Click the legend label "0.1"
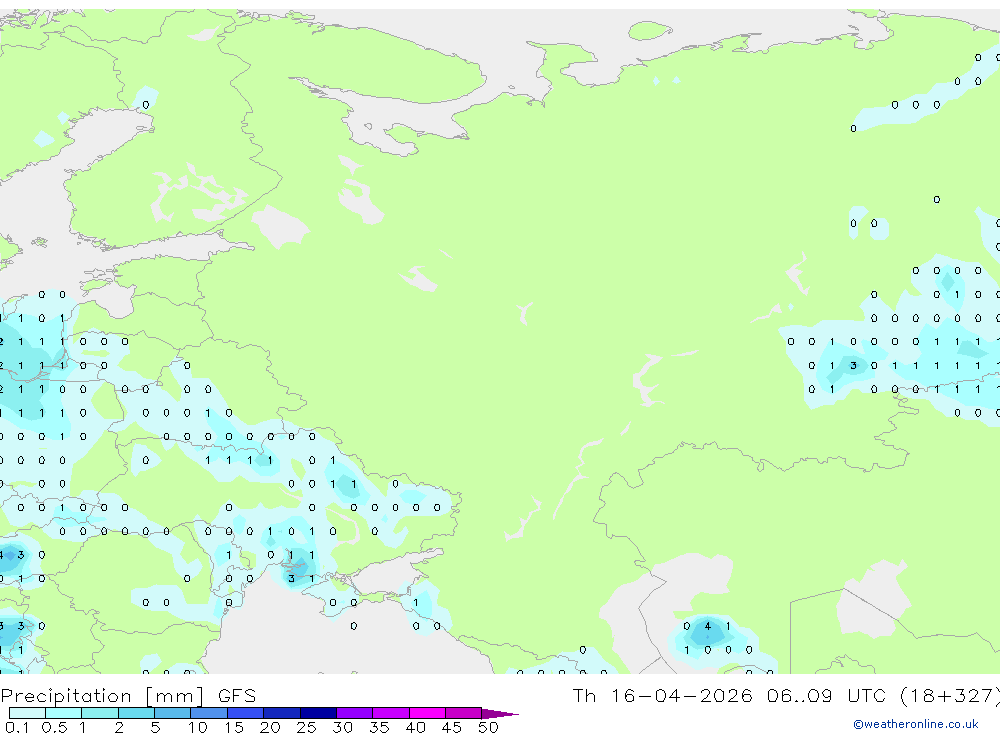Viewport: 1000px width, 733px height. pyautogui.click(x=17, y=727)
